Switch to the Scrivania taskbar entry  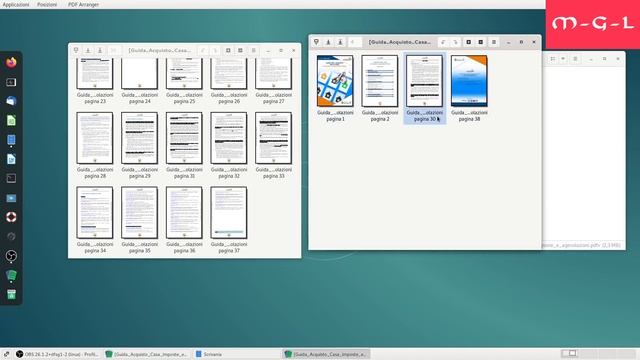(237, 354)
